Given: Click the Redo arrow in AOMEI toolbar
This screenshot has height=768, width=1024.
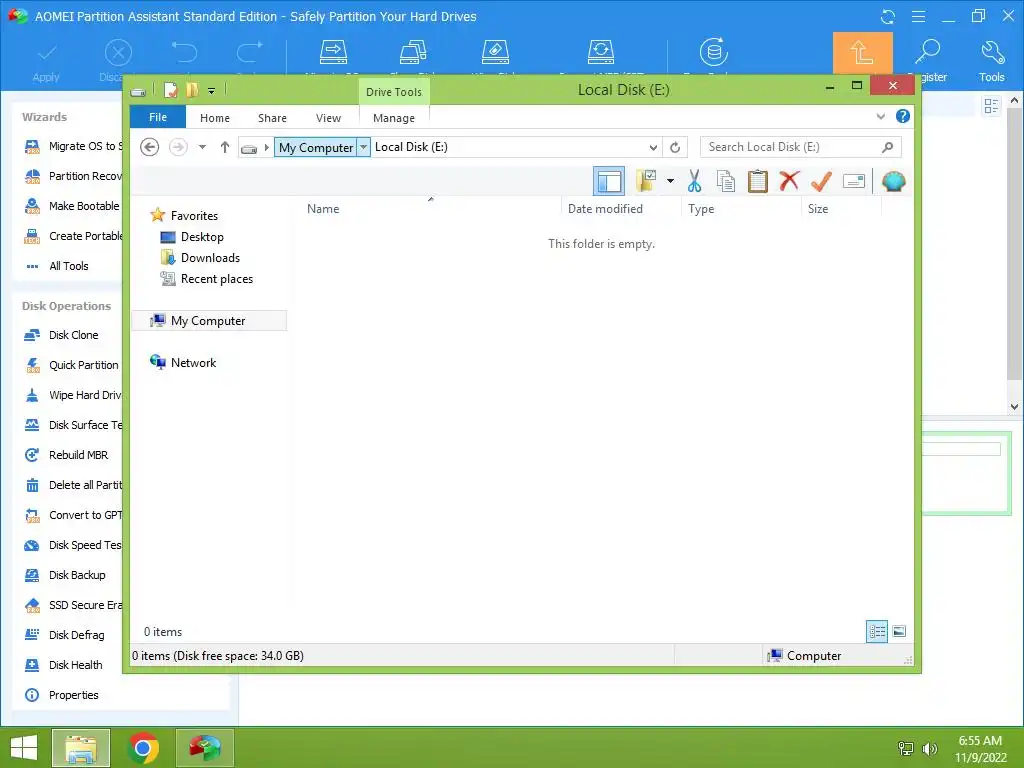Looking at the screenshot, I should (x=249, y=52).
